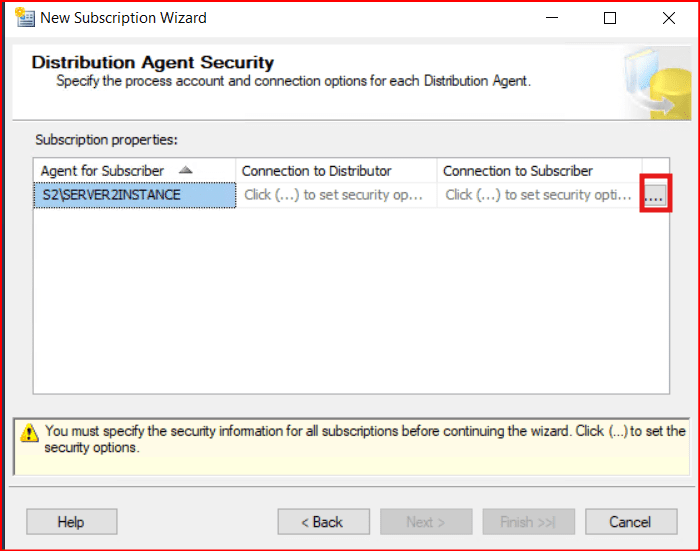Image resolution: width=700 pixels, height=551 pixels.
Task: Click the Connection to Subscriber cell
Action: (538, 195)
